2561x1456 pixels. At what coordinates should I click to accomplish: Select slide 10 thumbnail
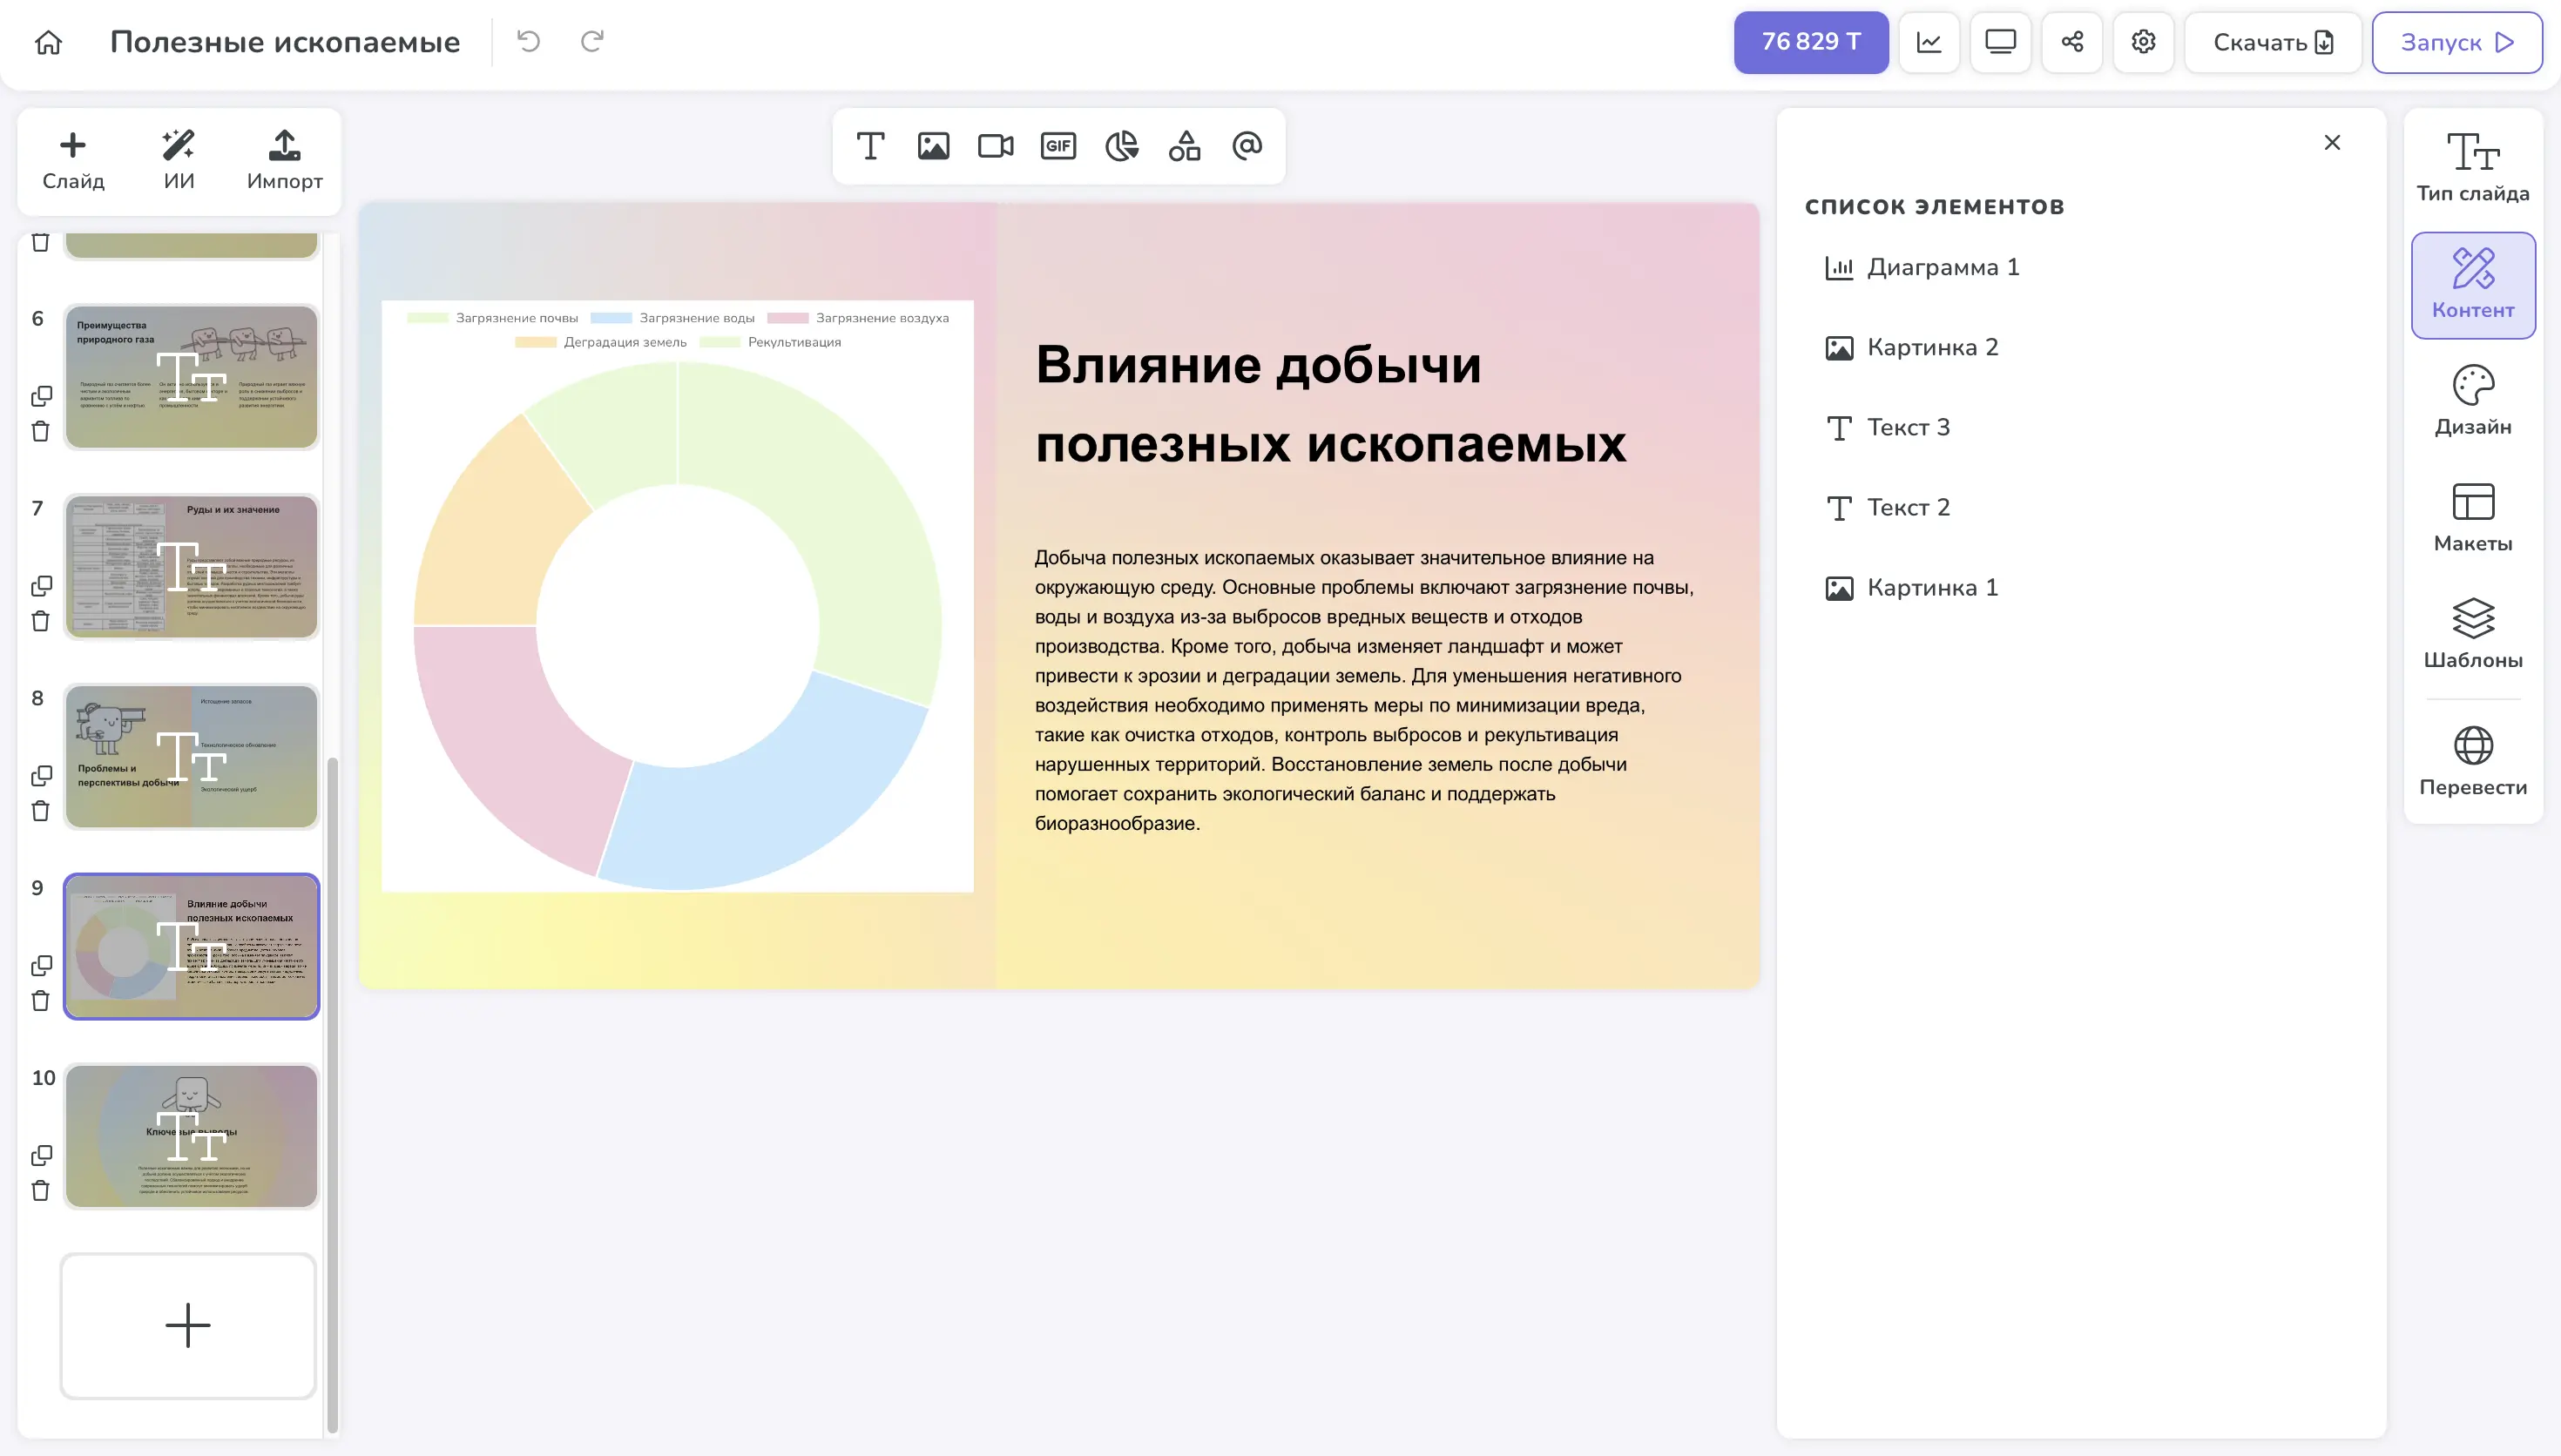pyautogui.click(x=191, y=1136)
